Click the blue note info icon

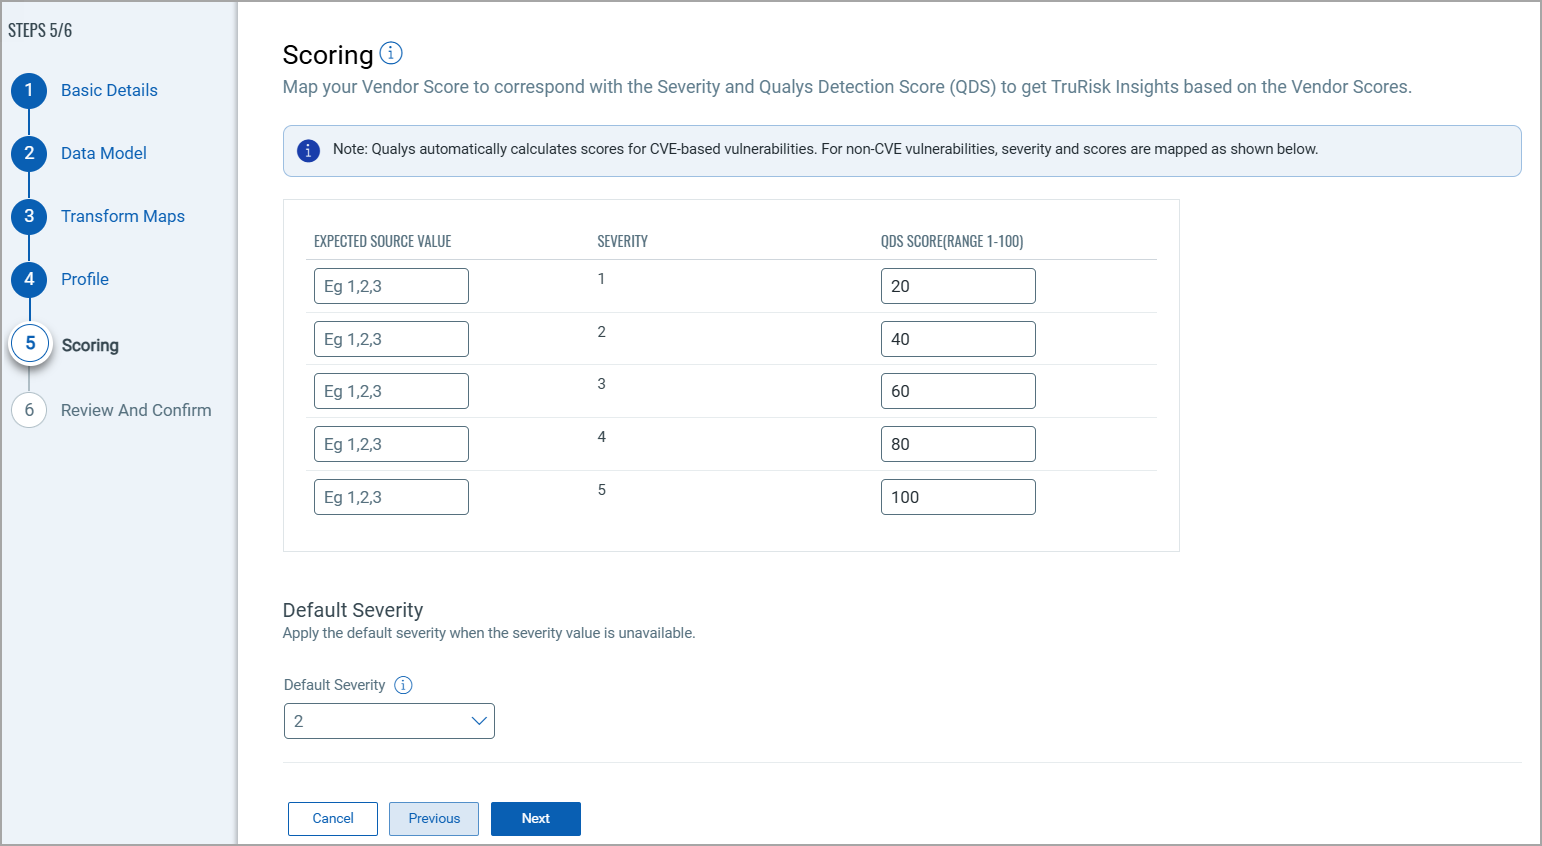(x=308, y=151)
